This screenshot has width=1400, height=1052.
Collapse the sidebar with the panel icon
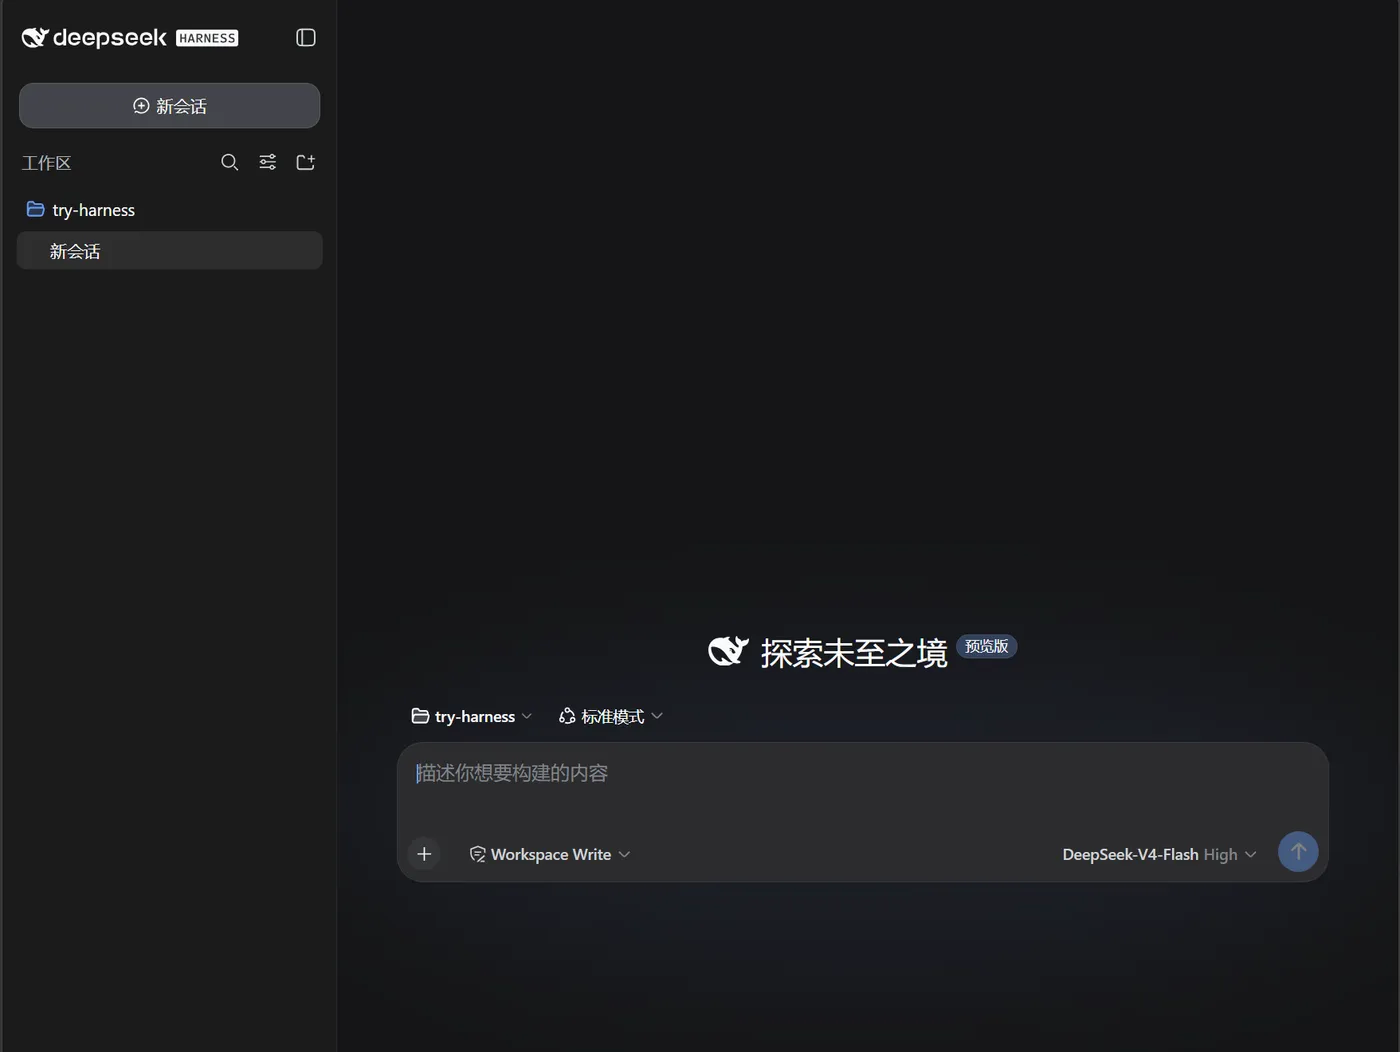pyautogui.click(x=306, y=38)
